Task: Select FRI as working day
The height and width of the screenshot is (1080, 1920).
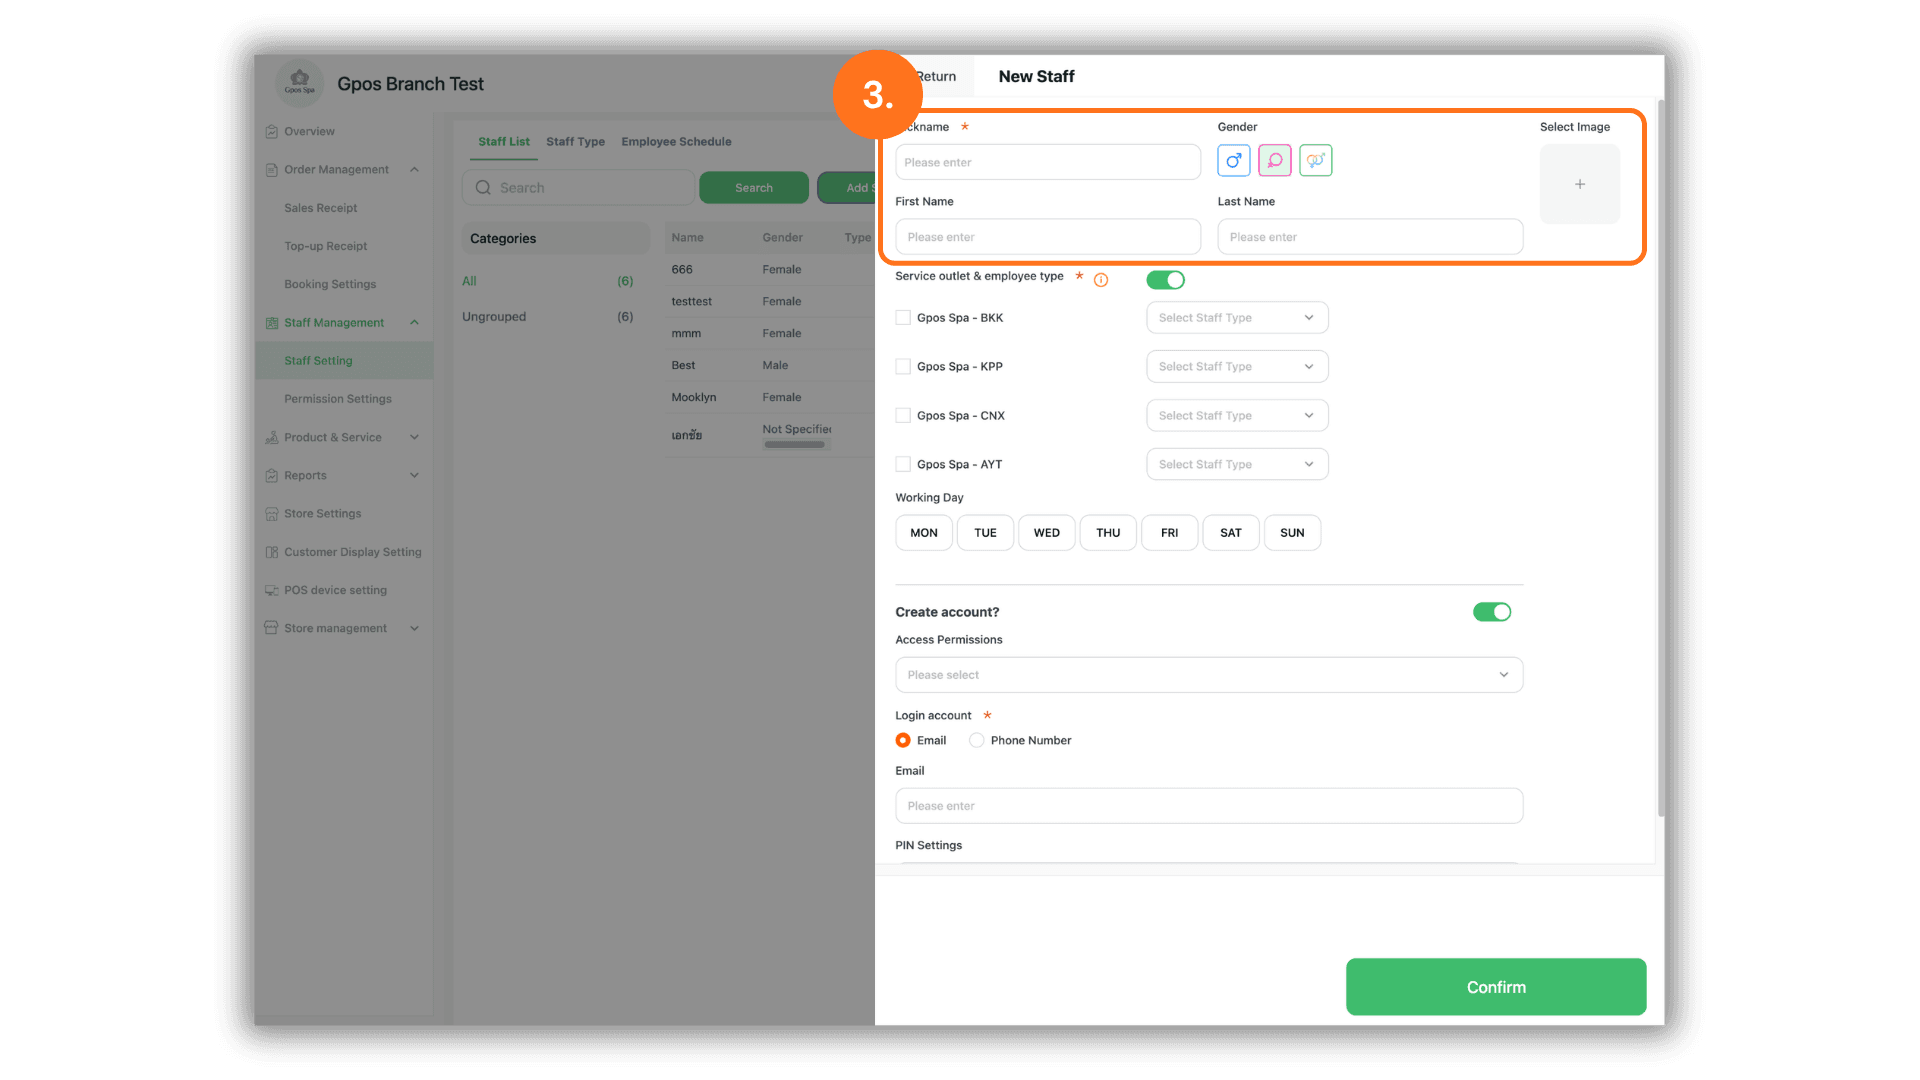Action: pyautogui.click(x=1169, y=533)
